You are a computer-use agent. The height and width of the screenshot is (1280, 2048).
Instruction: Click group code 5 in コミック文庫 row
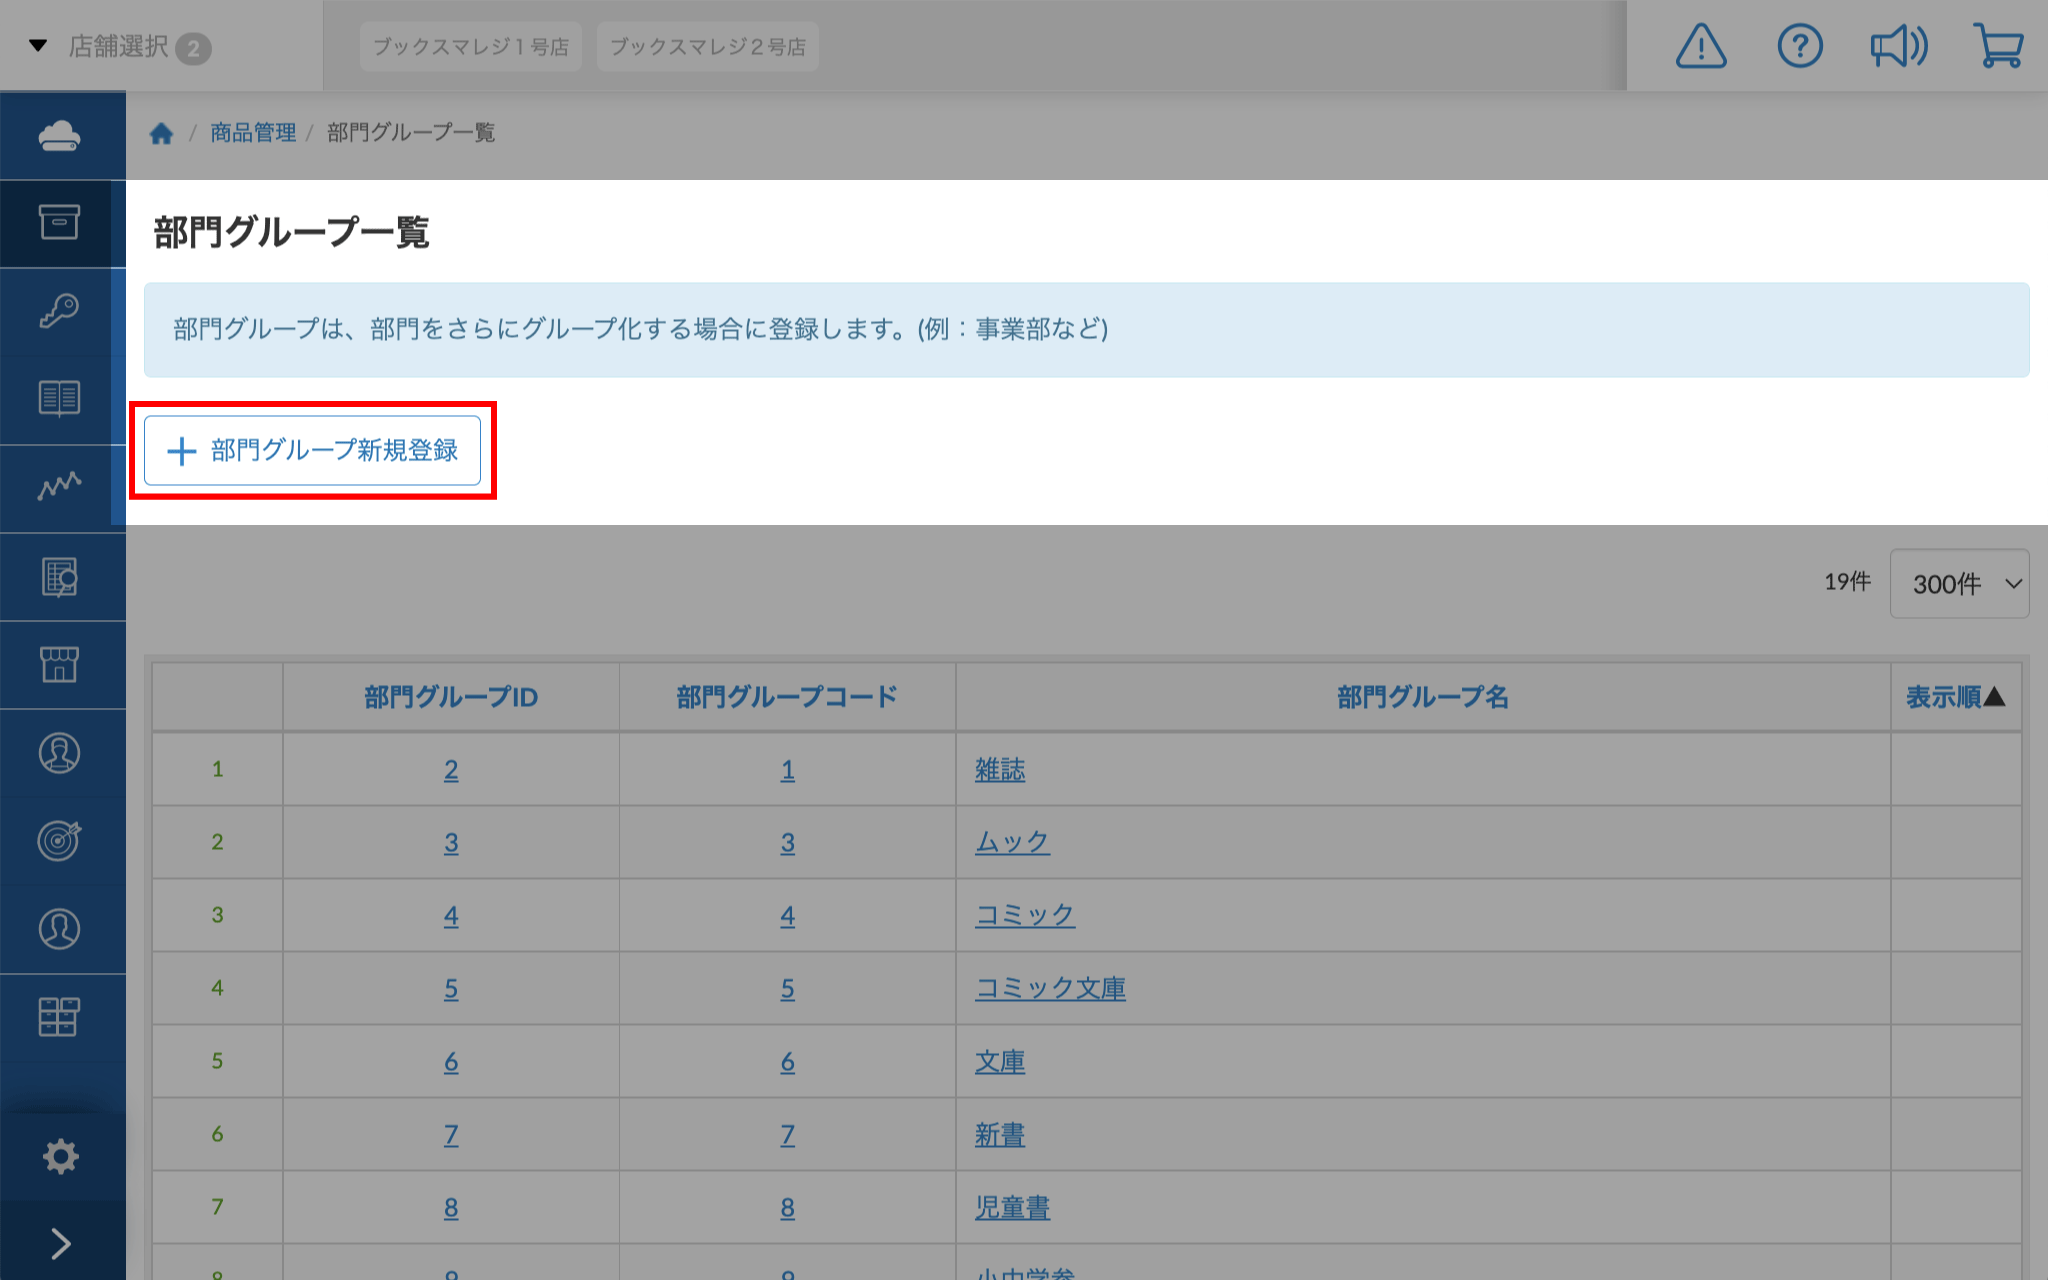tap(788, 989)
